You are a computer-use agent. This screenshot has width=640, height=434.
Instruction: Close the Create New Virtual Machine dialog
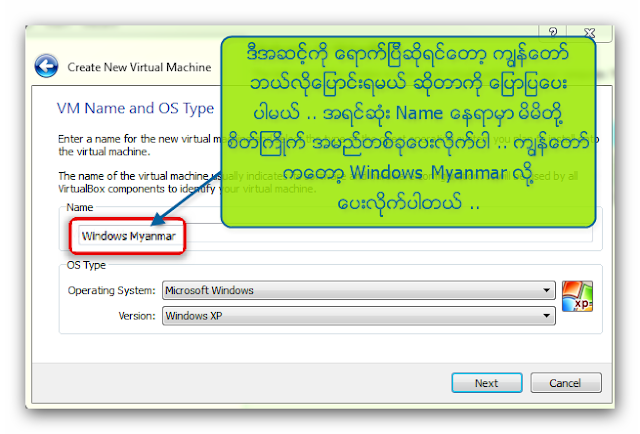pyautogui.click(x=589, y=33)
